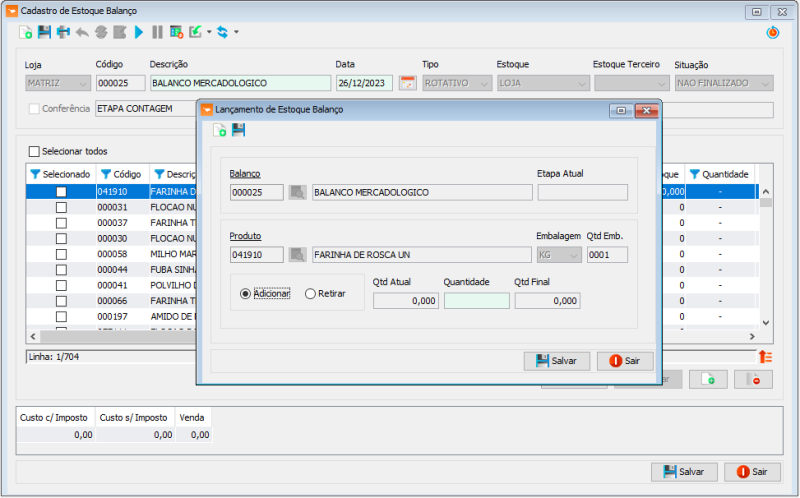Click the third main toolbar icon beside save
This screenshot has width=800, height=498.
tap(63, 32)
